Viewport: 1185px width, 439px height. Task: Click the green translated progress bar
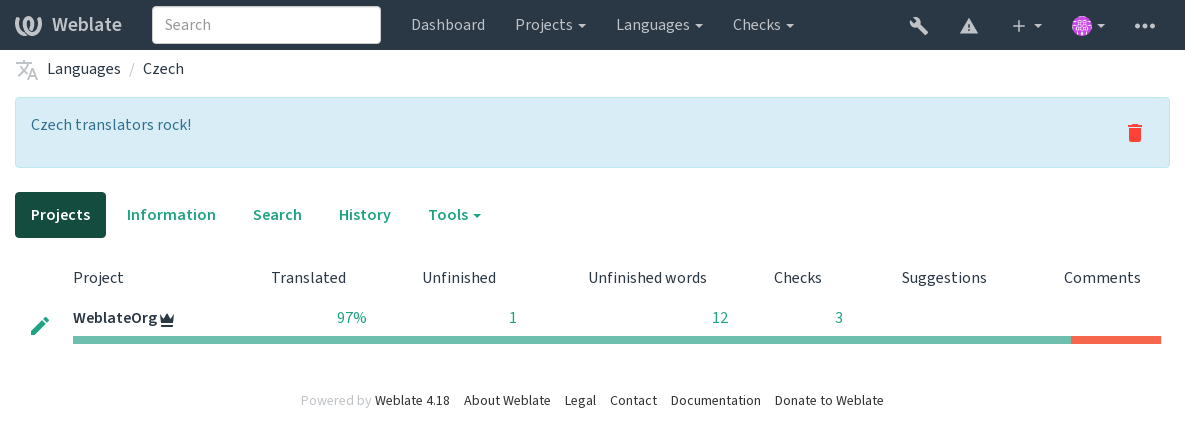[572, 340]
